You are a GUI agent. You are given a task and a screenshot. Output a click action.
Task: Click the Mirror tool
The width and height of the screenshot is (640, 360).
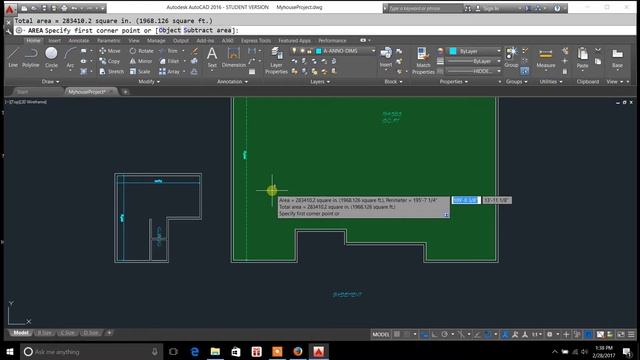(141, 61)
